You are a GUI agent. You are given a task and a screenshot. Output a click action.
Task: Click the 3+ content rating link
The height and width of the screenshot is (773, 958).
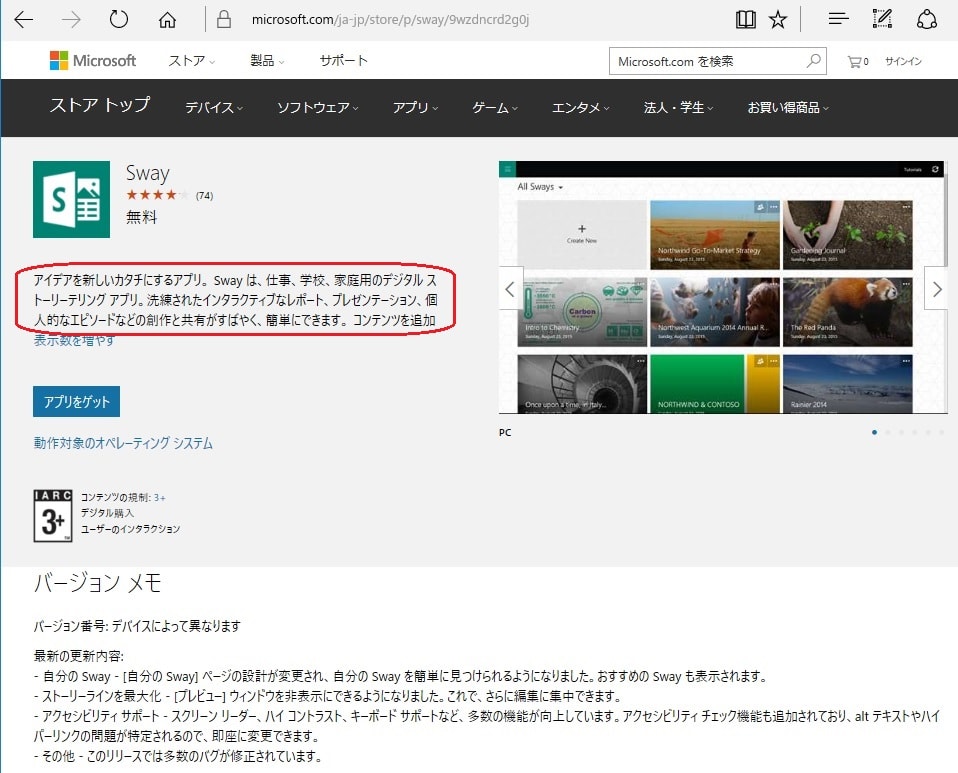tap(159, 497)
